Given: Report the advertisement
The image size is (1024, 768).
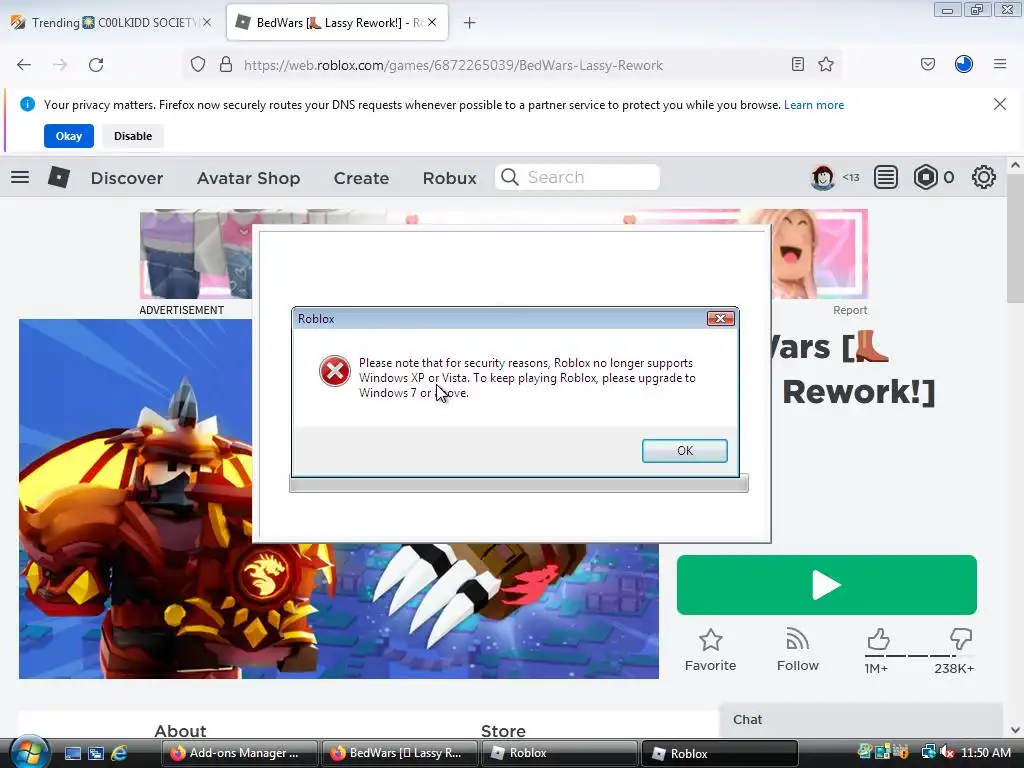Looking at the screenshot, I should pos(850,310).
